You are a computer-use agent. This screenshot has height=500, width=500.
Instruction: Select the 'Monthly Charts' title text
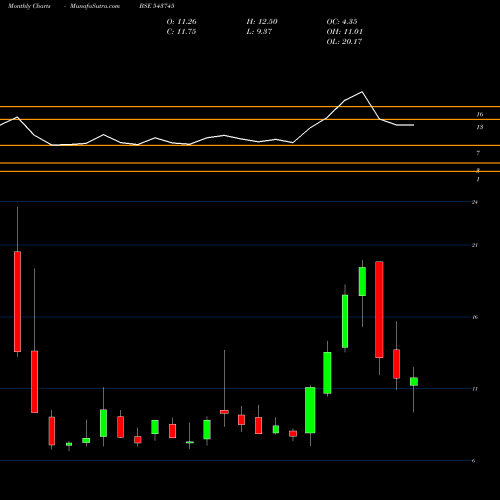click(29, 6)
